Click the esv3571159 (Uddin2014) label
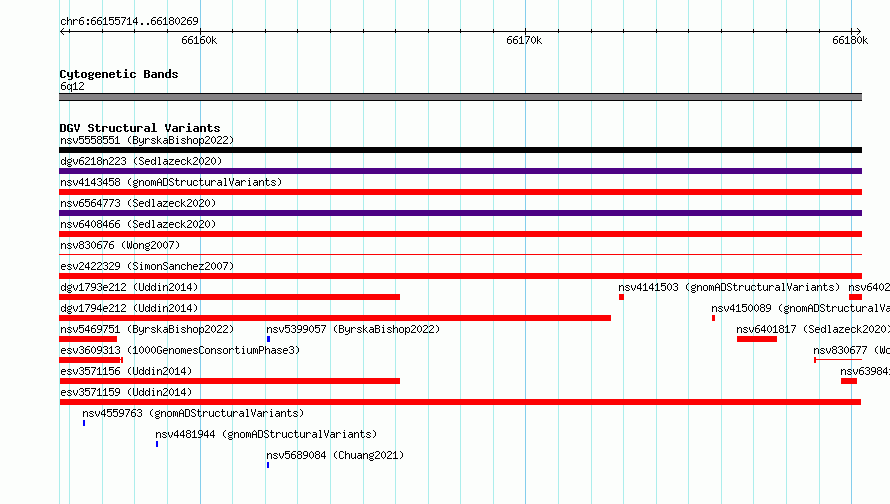 tap(126, 392)
